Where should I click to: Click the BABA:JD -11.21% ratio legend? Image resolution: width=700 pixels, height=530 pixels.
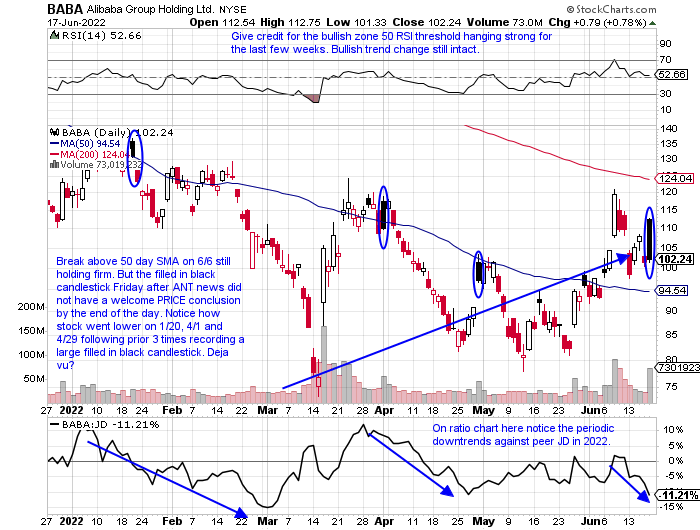pyautogui.click(x=104, y=425)
